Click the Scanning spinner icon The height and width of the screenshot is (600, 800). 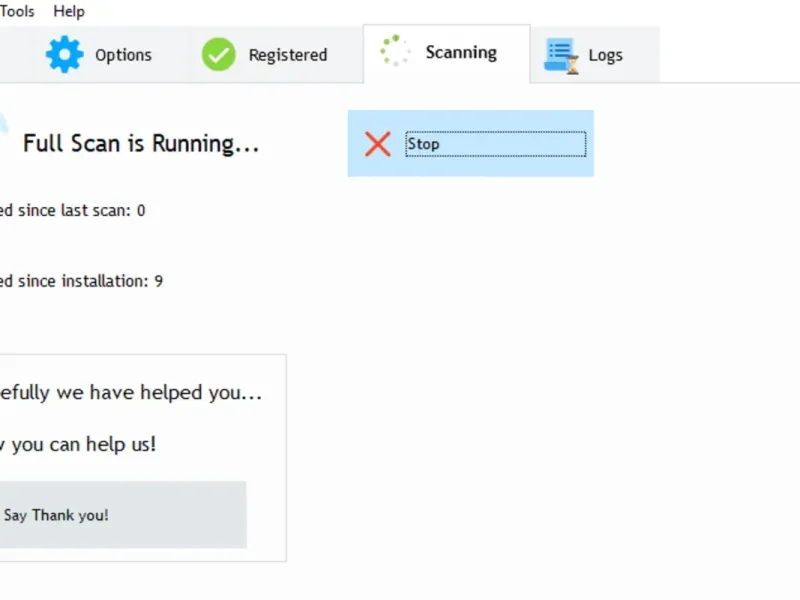click(395, 52)
